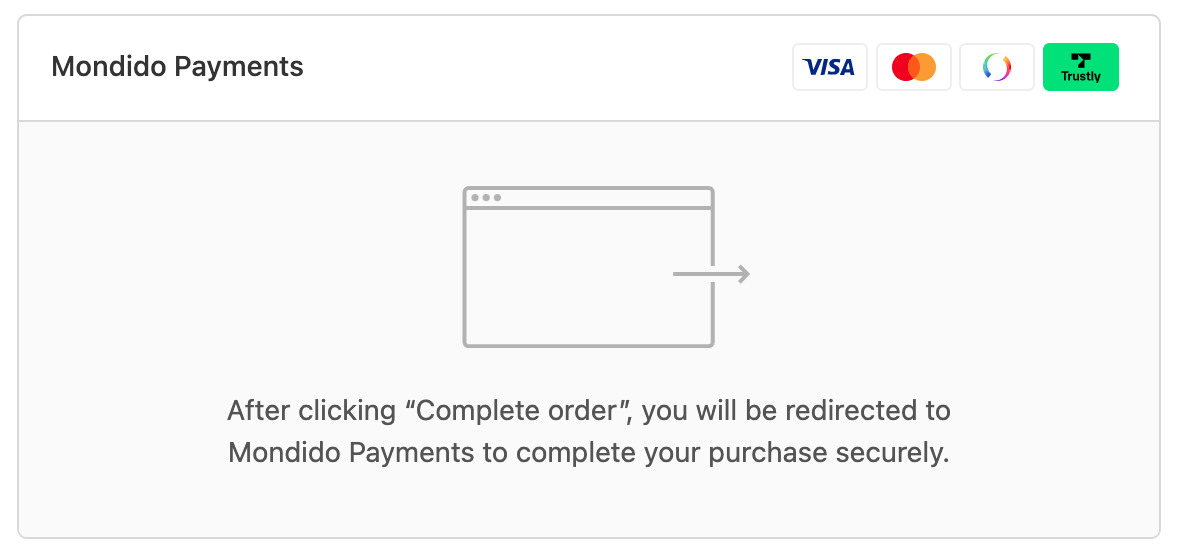
Task: Click the Trustly "T" symbol above wordmark
Action: (1081, 61)
